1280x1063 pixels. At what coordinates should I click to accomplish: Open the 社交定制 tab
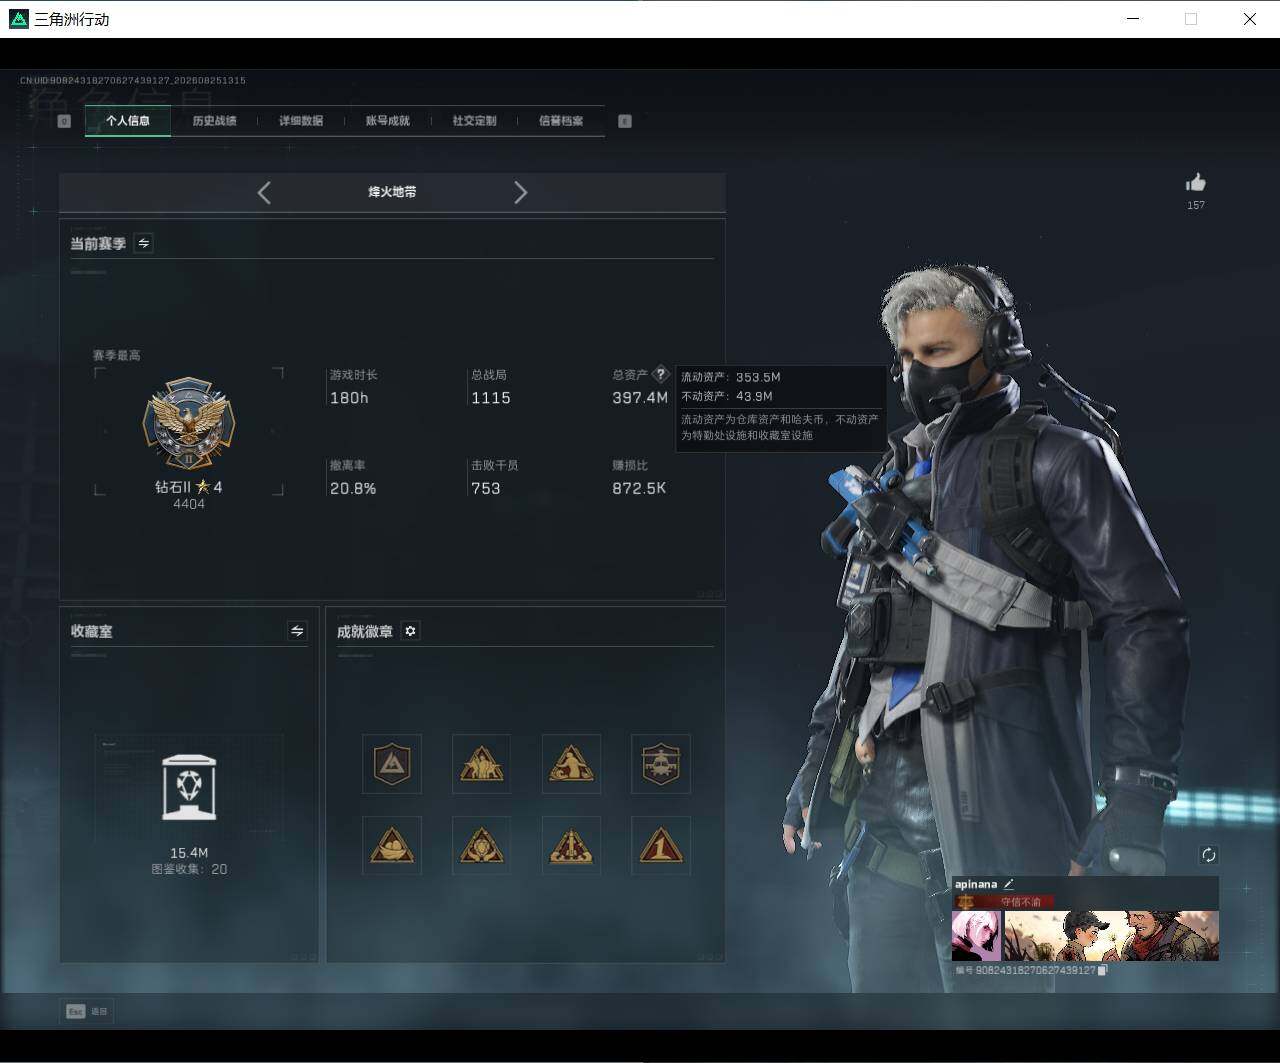click(x=474, y=121)
